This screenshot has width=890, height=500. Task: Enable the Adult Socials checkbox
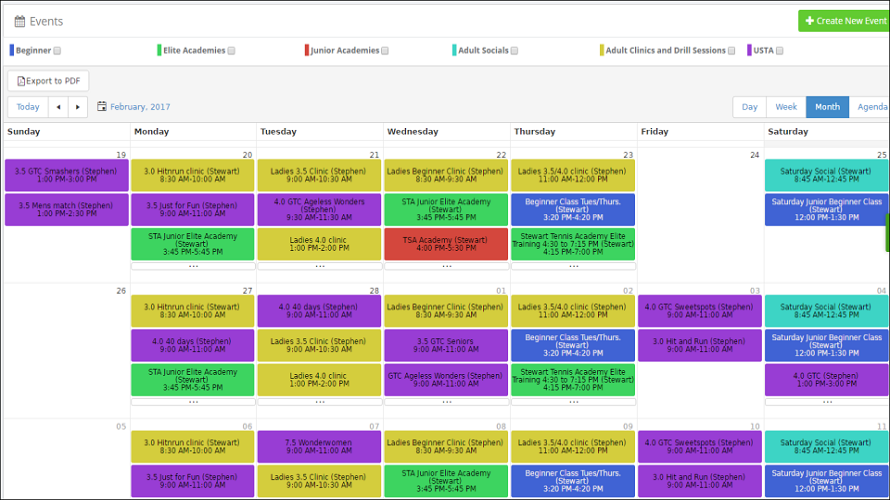coord(514,51)
